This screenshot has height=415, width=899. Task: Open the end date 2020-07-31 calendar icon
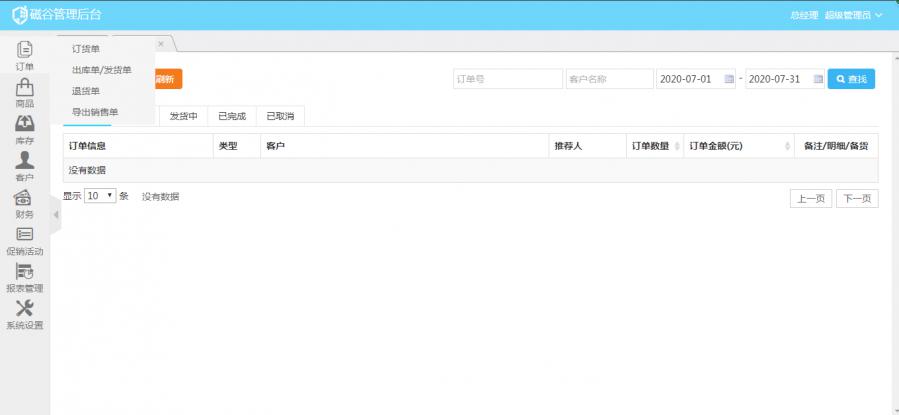(x=818, y=79)
